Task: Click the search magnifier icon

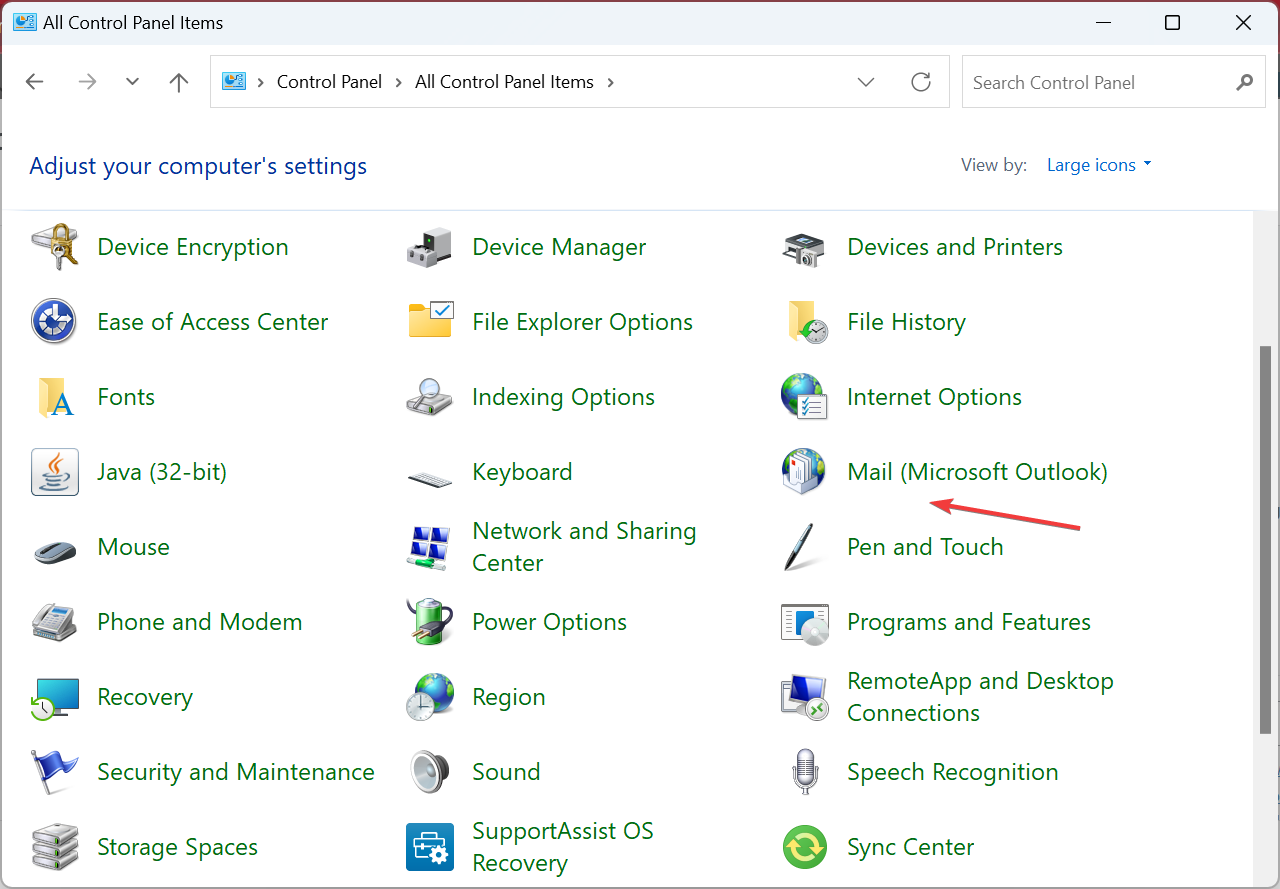Action: [x=1244, y=82]
